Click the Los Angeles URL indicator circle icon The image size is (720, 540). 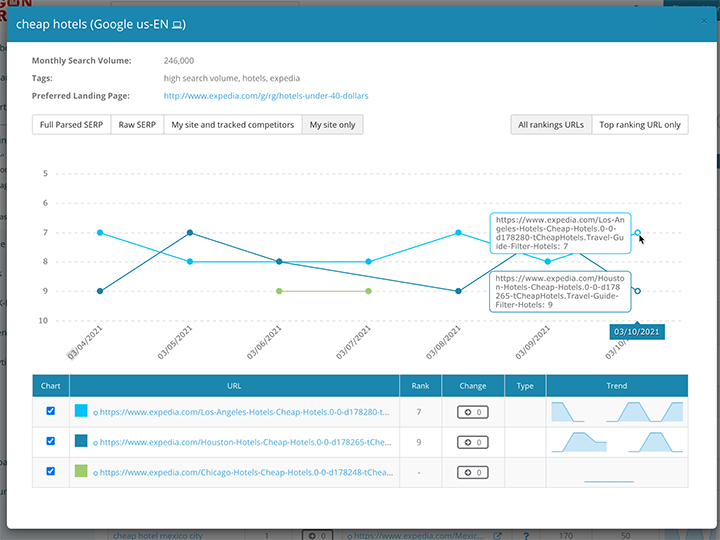[x=95, y=412]
